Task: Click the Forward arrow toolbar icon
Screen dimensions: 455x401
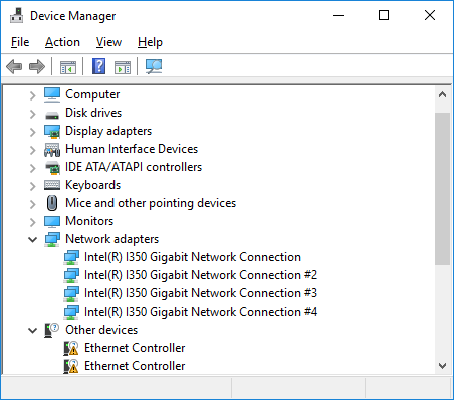Action: (x=37, y=66)
